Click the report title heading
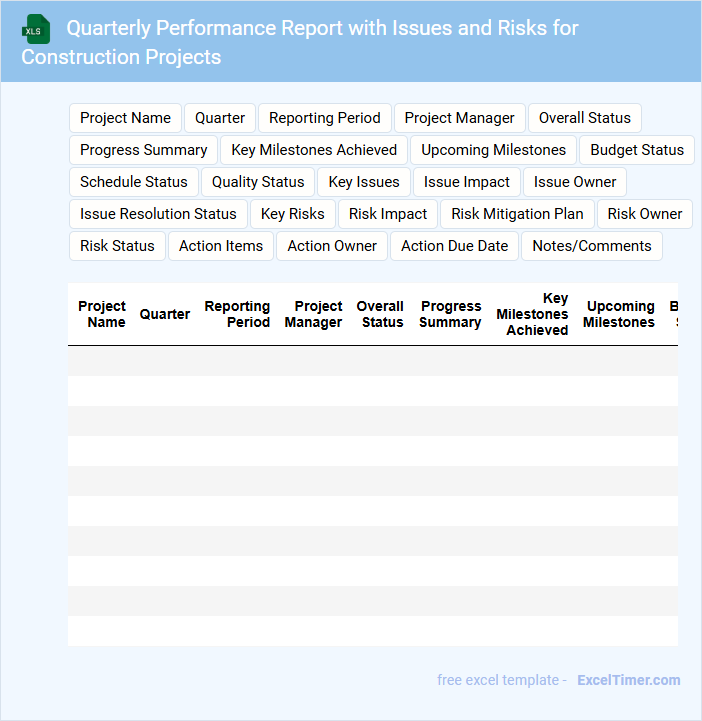The width and height of the screenshot is (702, 721). click(x=300, y=42)
